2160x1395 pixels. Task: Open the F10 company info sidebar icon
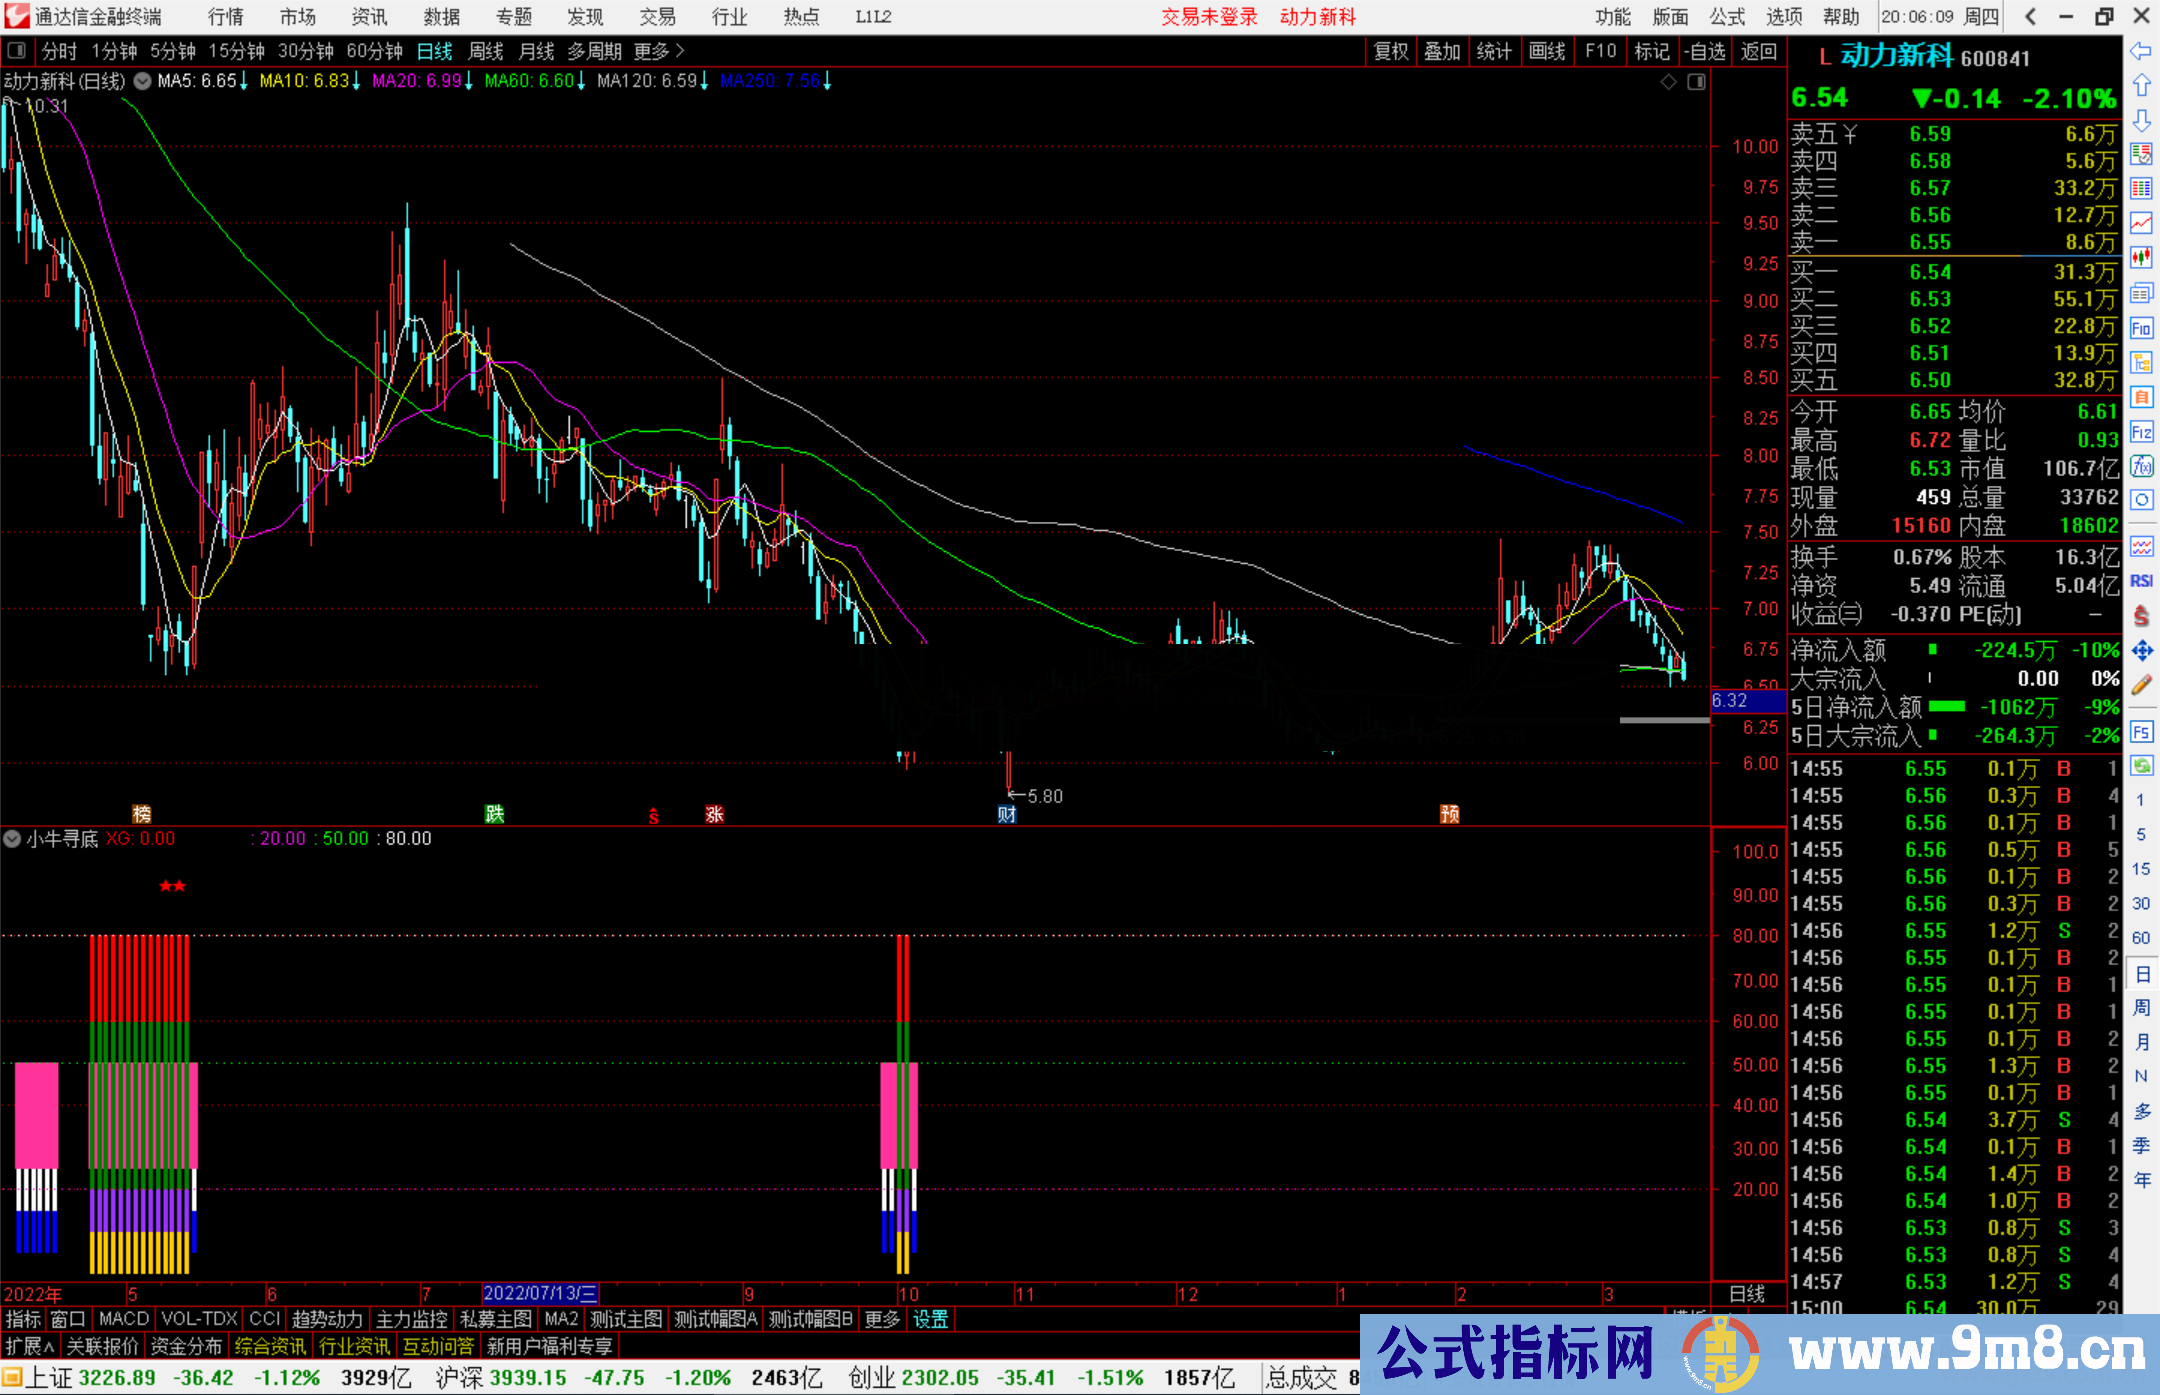pyautogui.click(x=2141, y=328)
